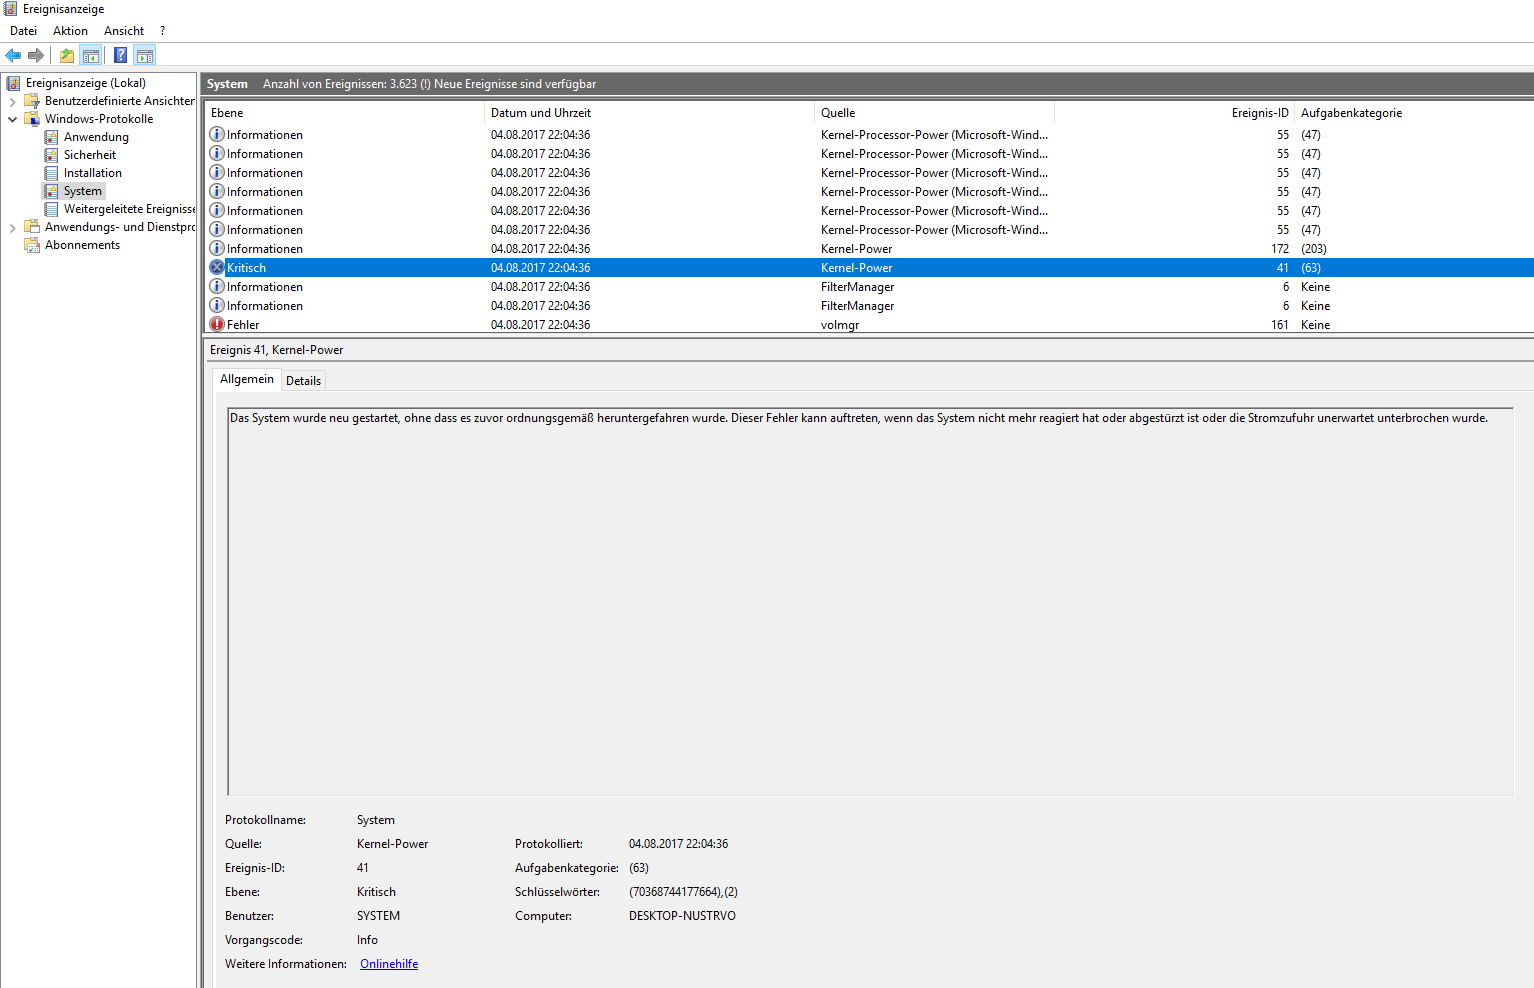Click the Benutzerdefinierte Ansichten filter folder icon

(32, 101)
